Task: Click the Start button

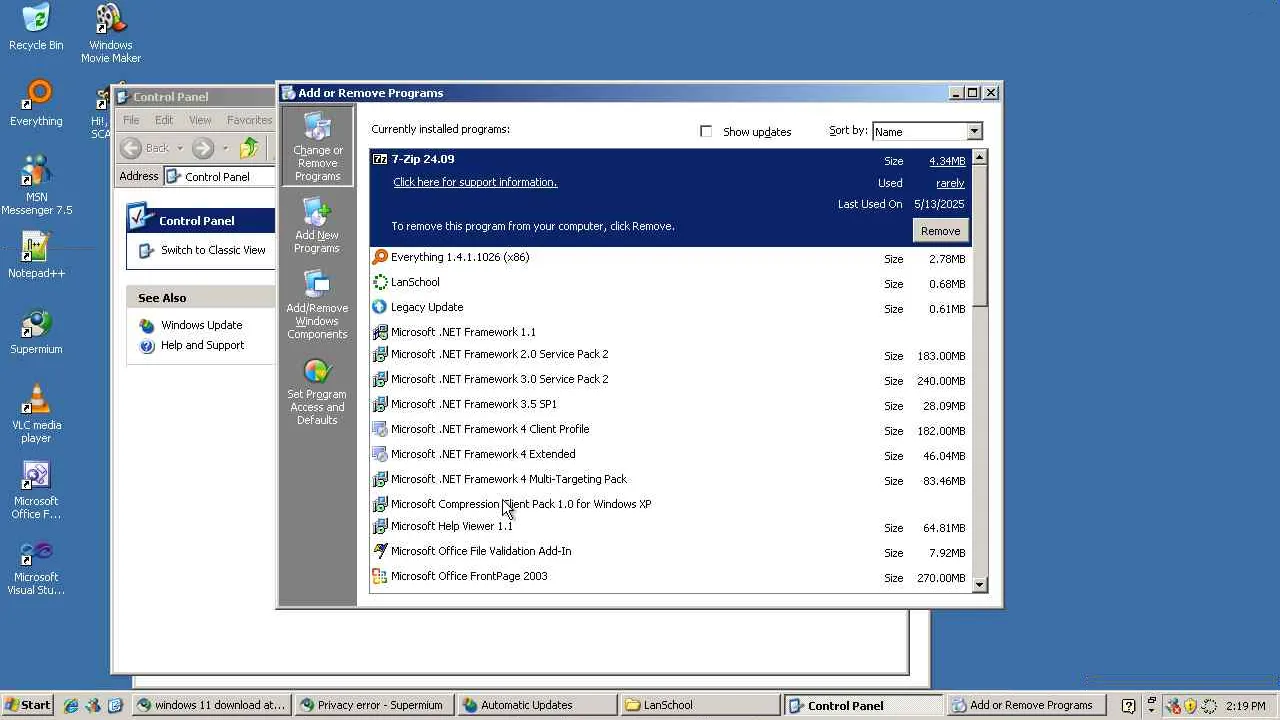Action: [x=27, y=705]
